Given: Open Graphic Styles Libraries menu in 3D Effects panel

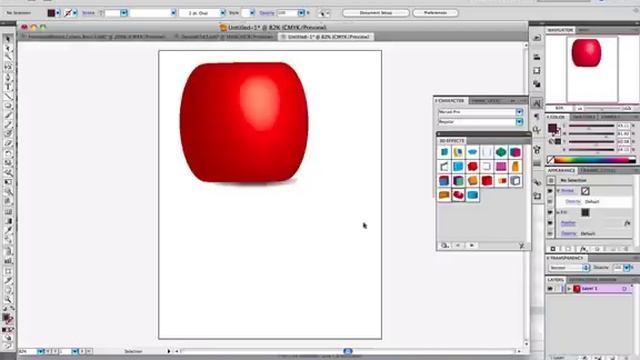Looking at the screenshot, I should (444, 245).
